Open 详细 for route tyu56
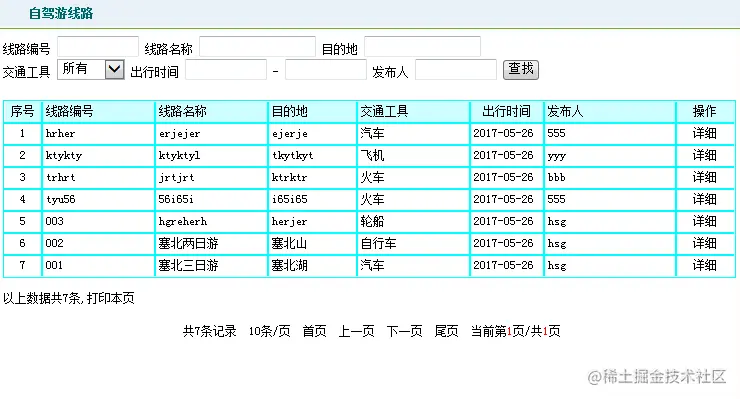Image resolution: width=740 pixels, height=399 pixels. click(704, 199)
